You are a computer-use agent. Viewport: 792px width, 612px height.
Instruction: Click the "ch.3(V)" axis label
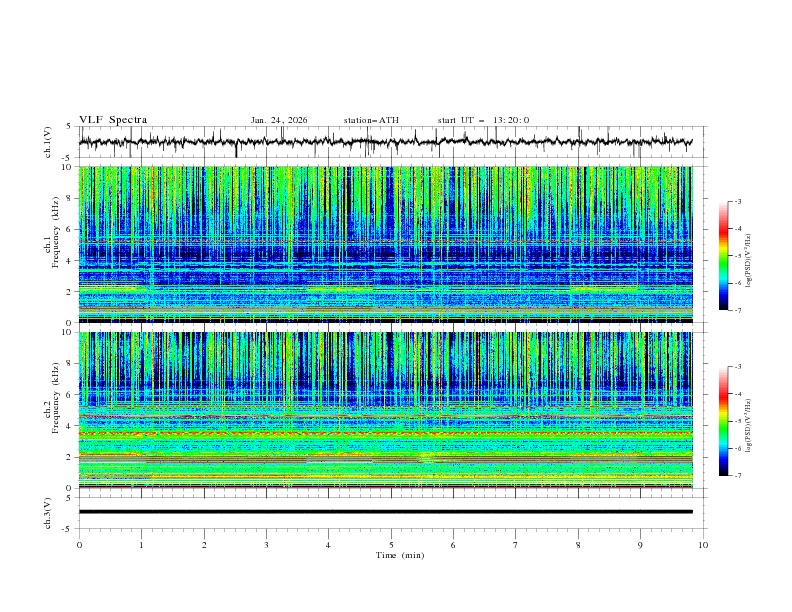(x=48, y=512)
